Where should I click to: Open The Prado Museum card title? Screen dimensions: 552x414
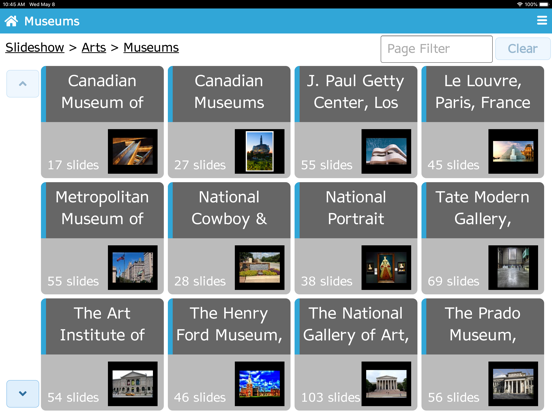click(483, 324)
